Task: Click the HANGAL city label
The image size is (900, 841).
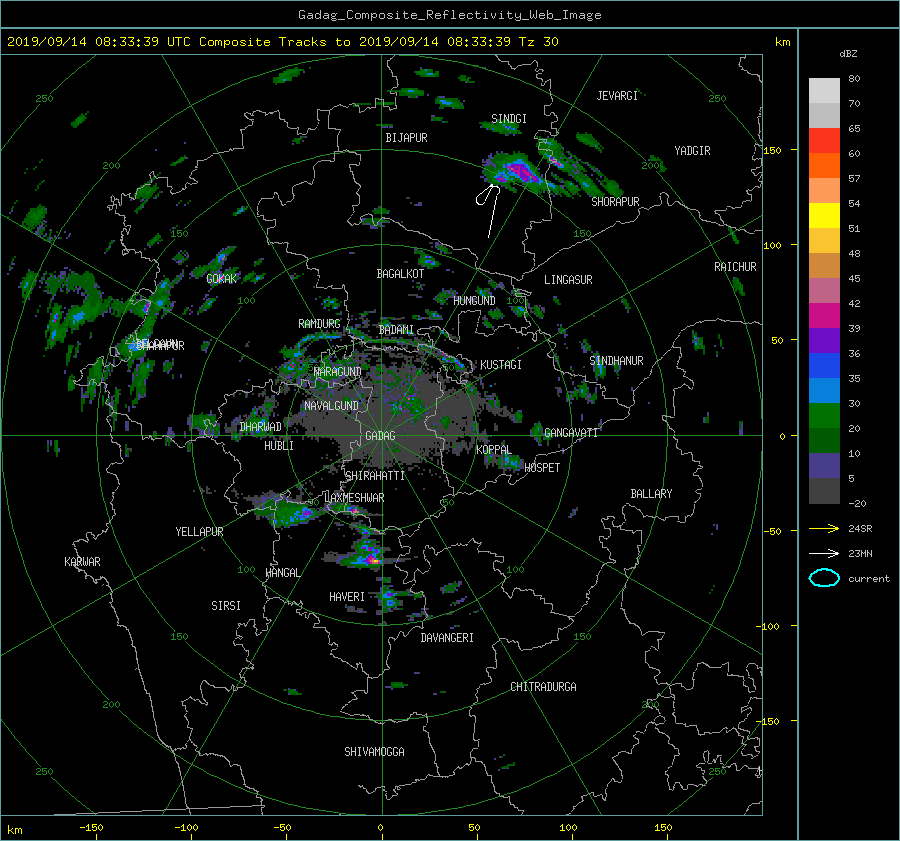Action: tap(282, 573)
